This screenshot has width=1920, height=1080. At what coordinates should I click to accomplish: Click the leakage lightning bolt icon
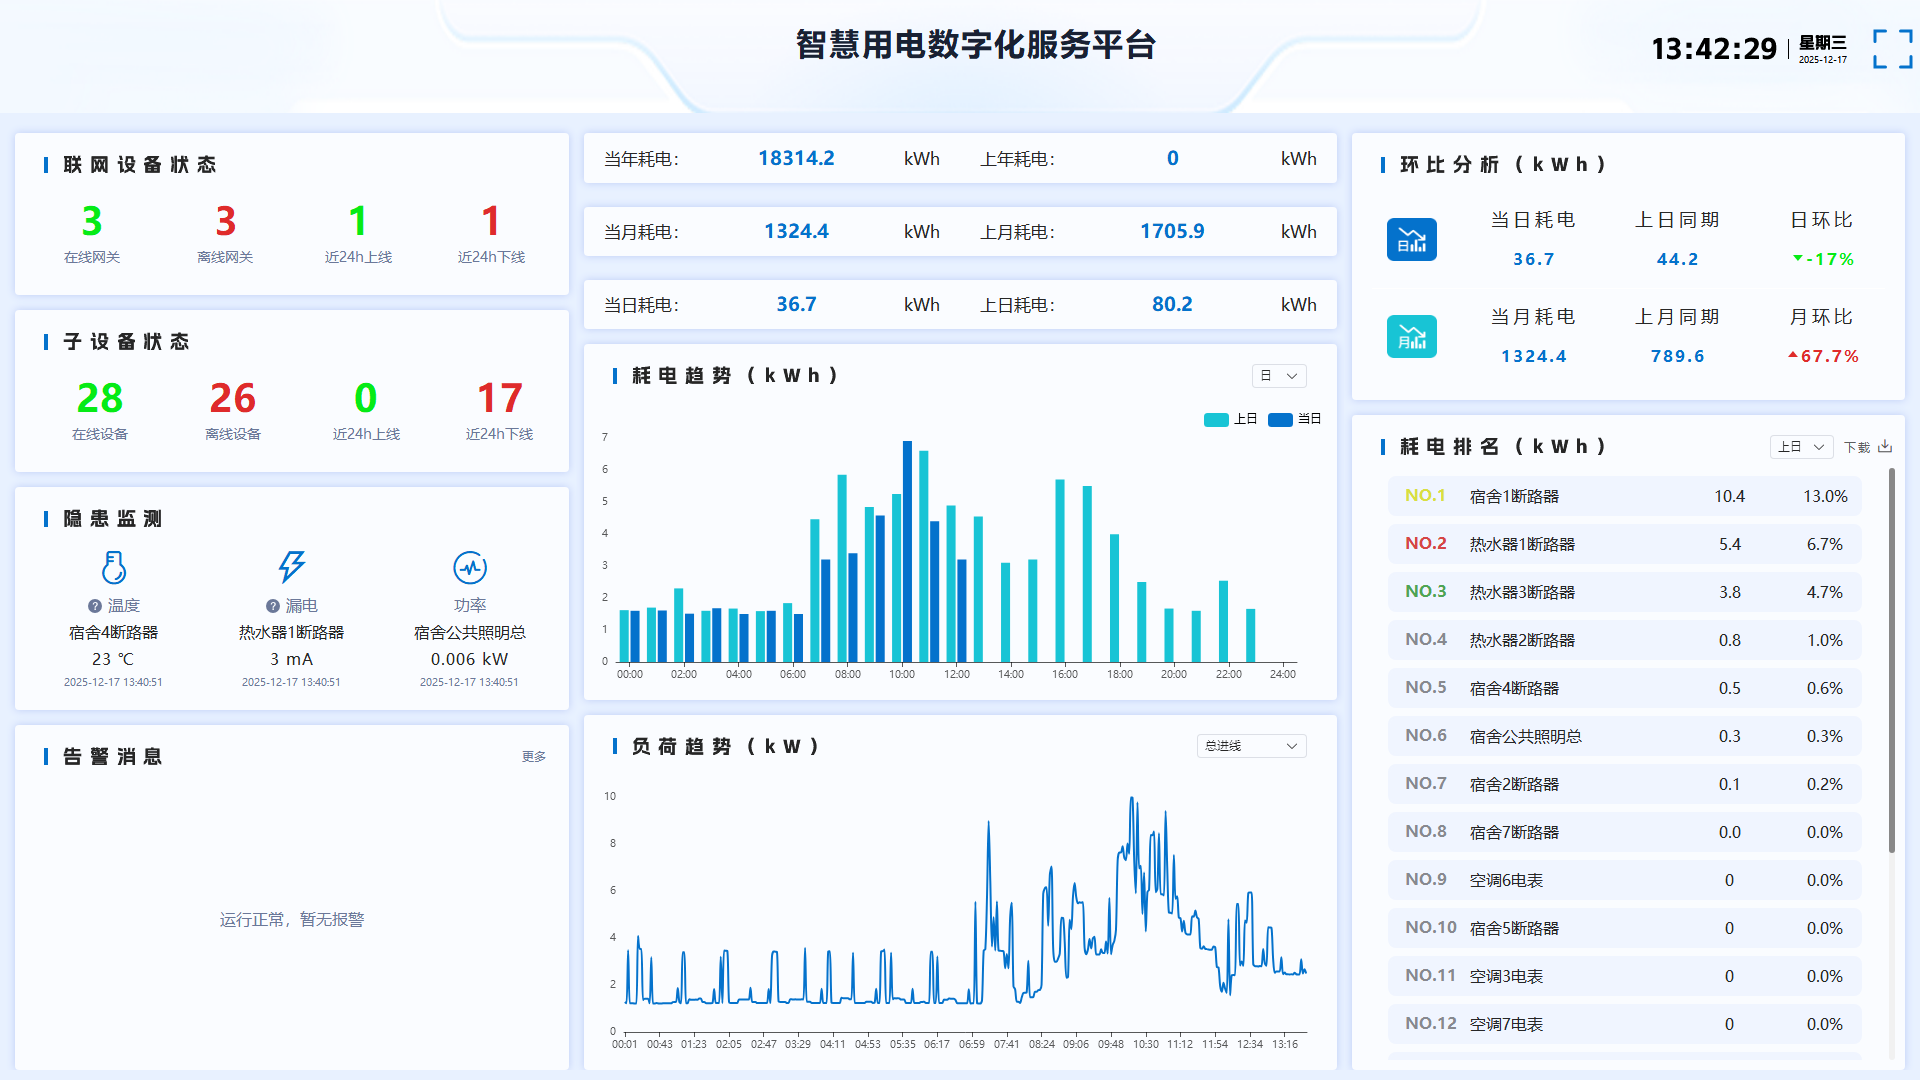pyautogui.click(x=291, y=566)
